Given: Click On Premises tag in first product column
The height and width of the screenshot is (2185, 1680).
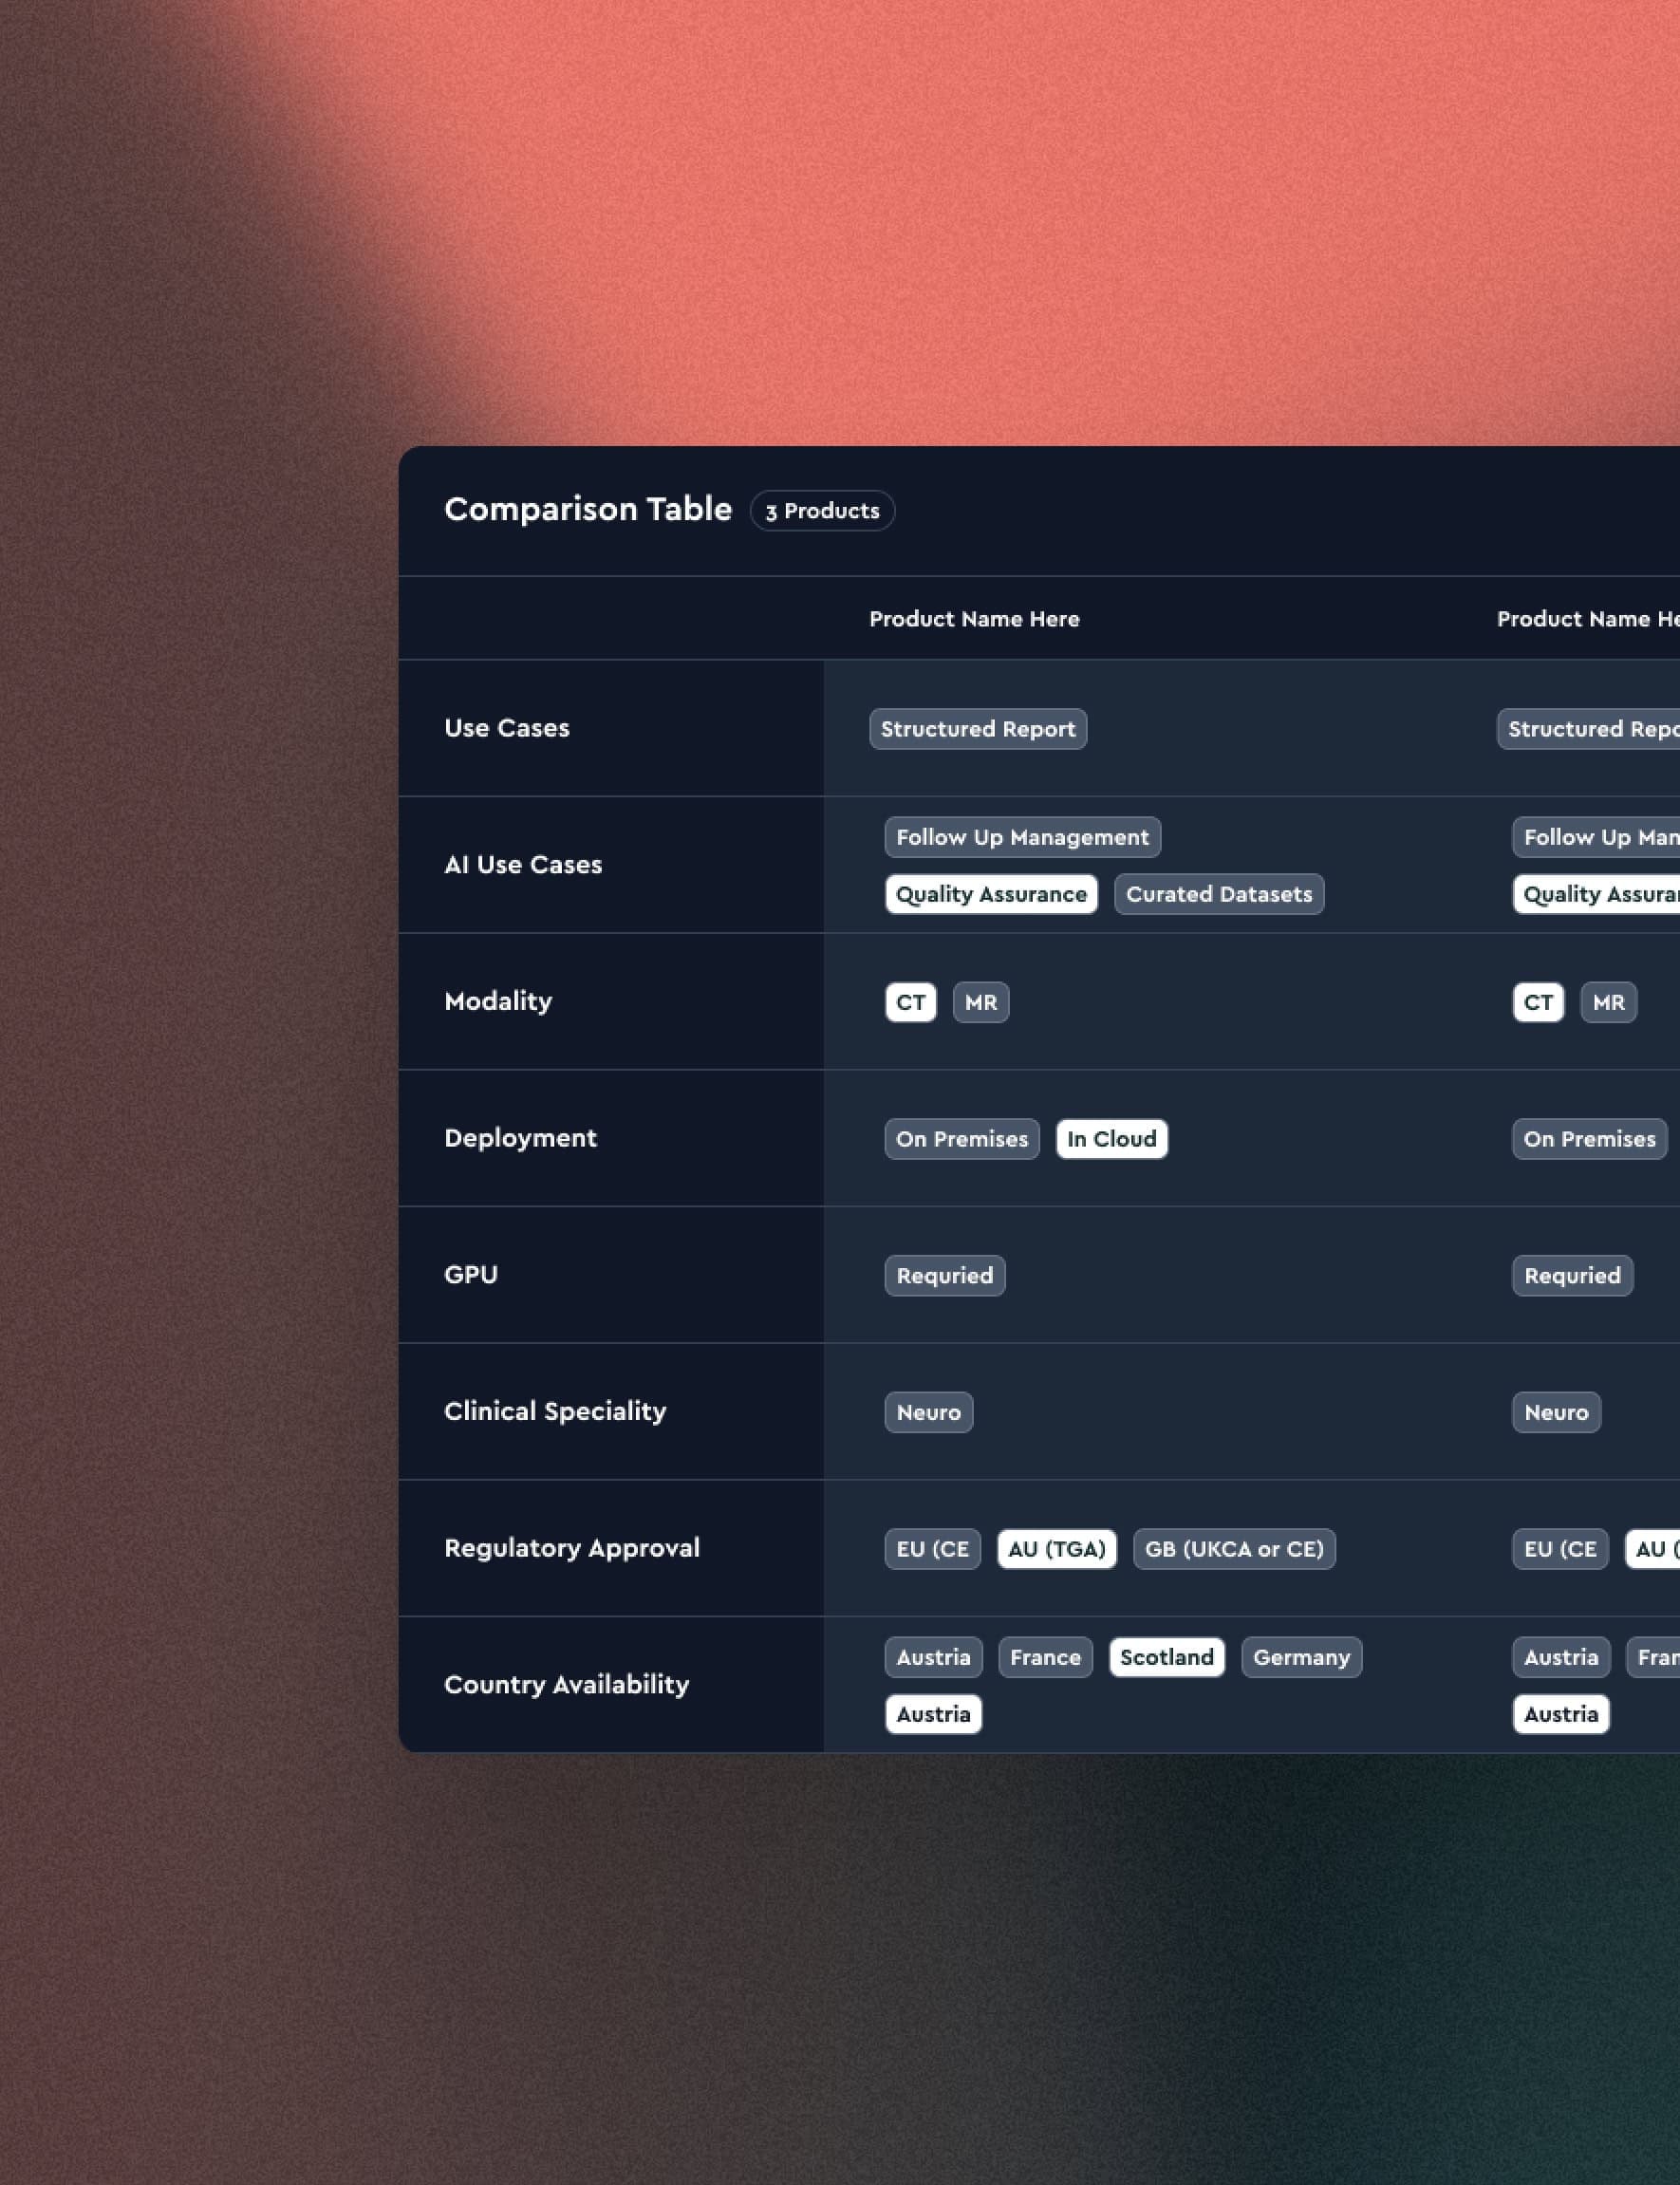Looking at the screenshot, I should [x=962, y=1139].
